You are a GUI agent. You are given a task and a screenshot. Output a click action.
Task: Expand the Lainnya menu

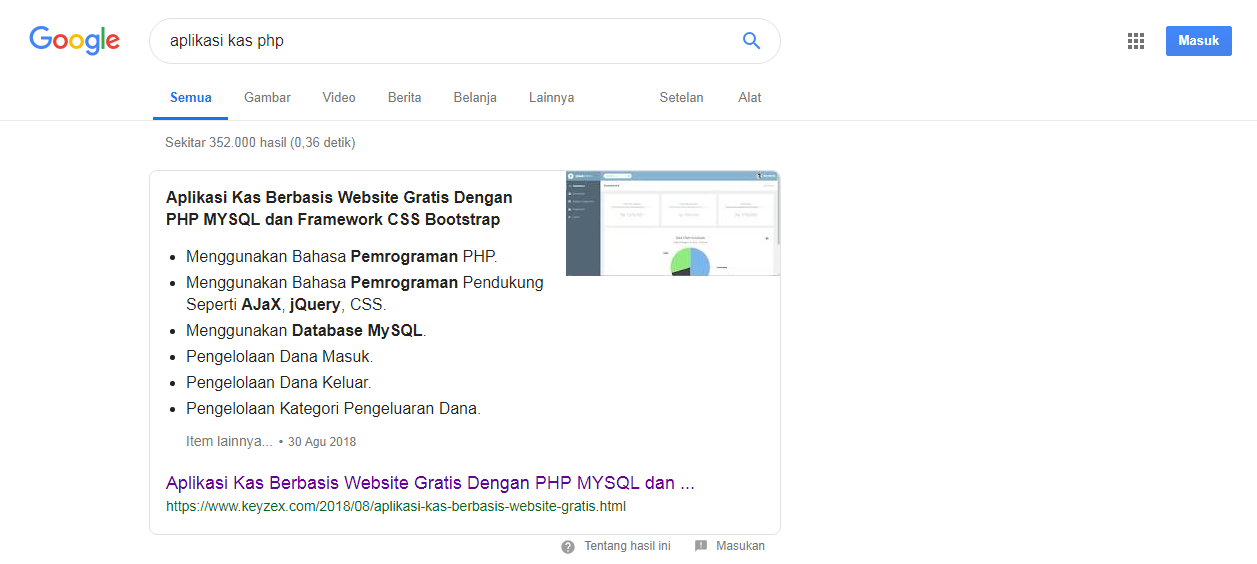(552, 98)
